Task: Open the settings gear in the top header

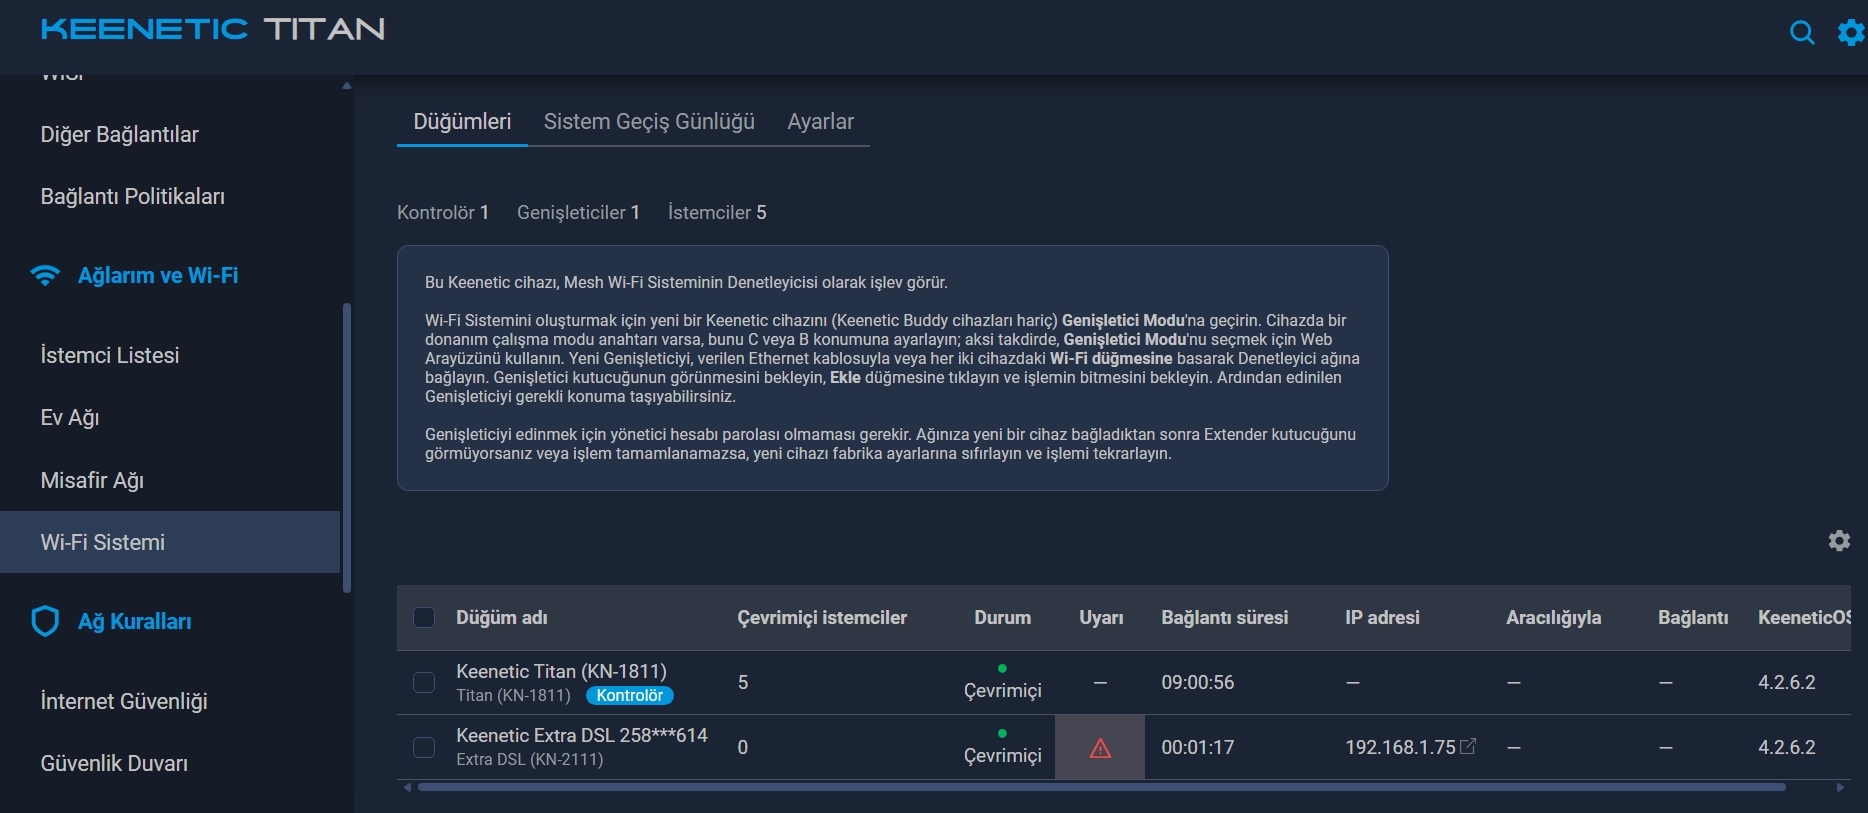Action: pos(1851,33)
